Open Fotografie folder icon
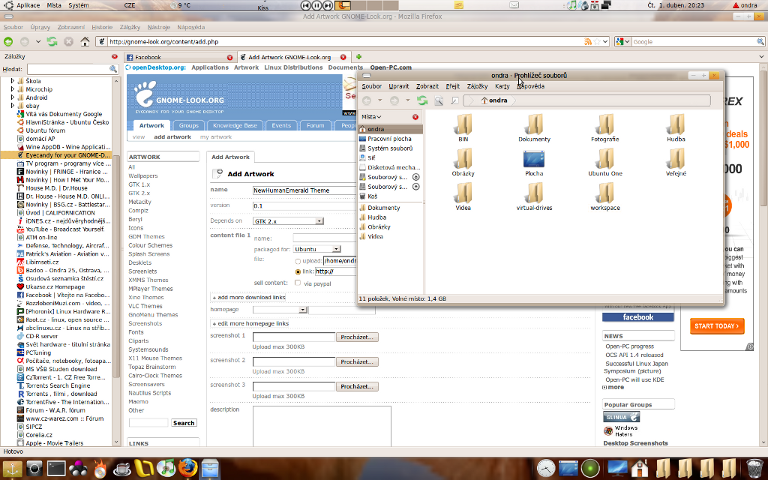768x480 pixels. point(605,127)
